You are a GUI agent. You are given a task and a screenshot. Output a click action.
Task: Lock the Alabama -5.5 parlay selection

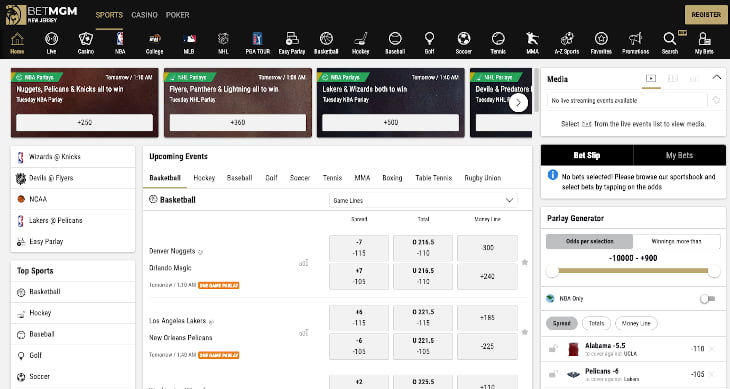[x=553, y=348]
